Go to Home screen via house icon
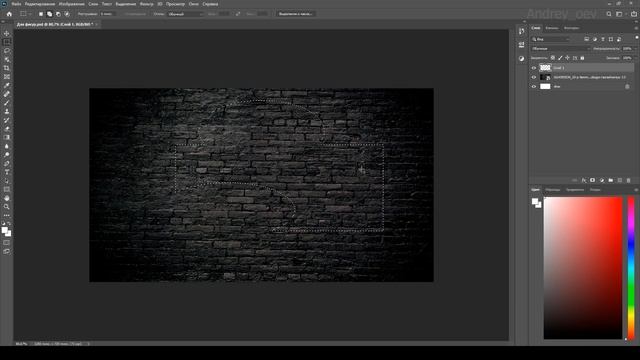Viewport: 640px width, 360px height. [x=9, y=13]
